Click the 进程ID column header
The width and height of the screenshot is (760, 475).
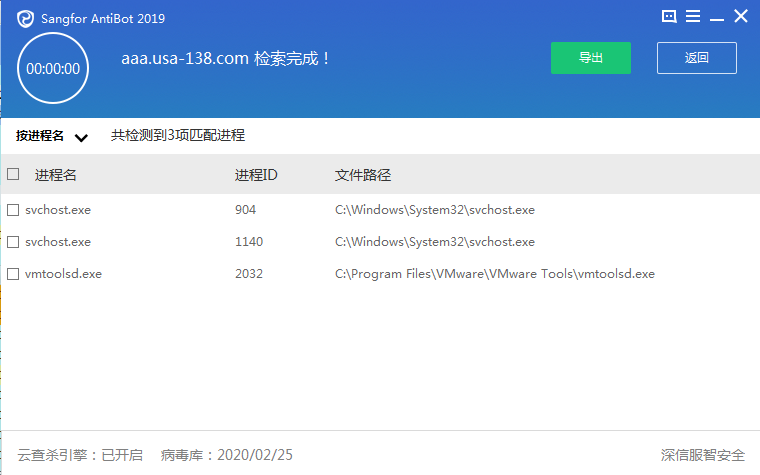(x=256, y=175)
